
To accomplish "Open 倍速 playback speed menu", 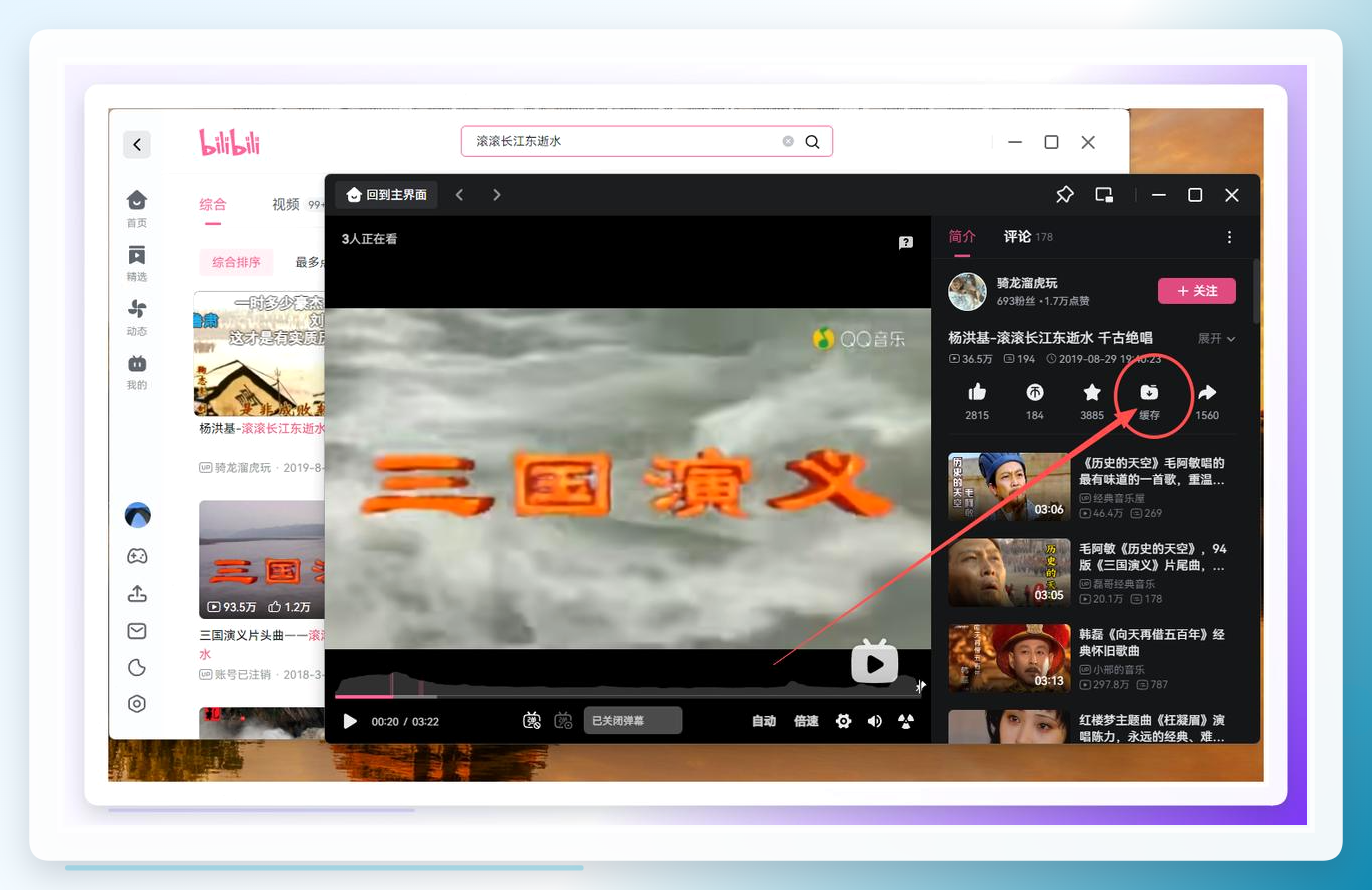I will click(x=806, y=721).
